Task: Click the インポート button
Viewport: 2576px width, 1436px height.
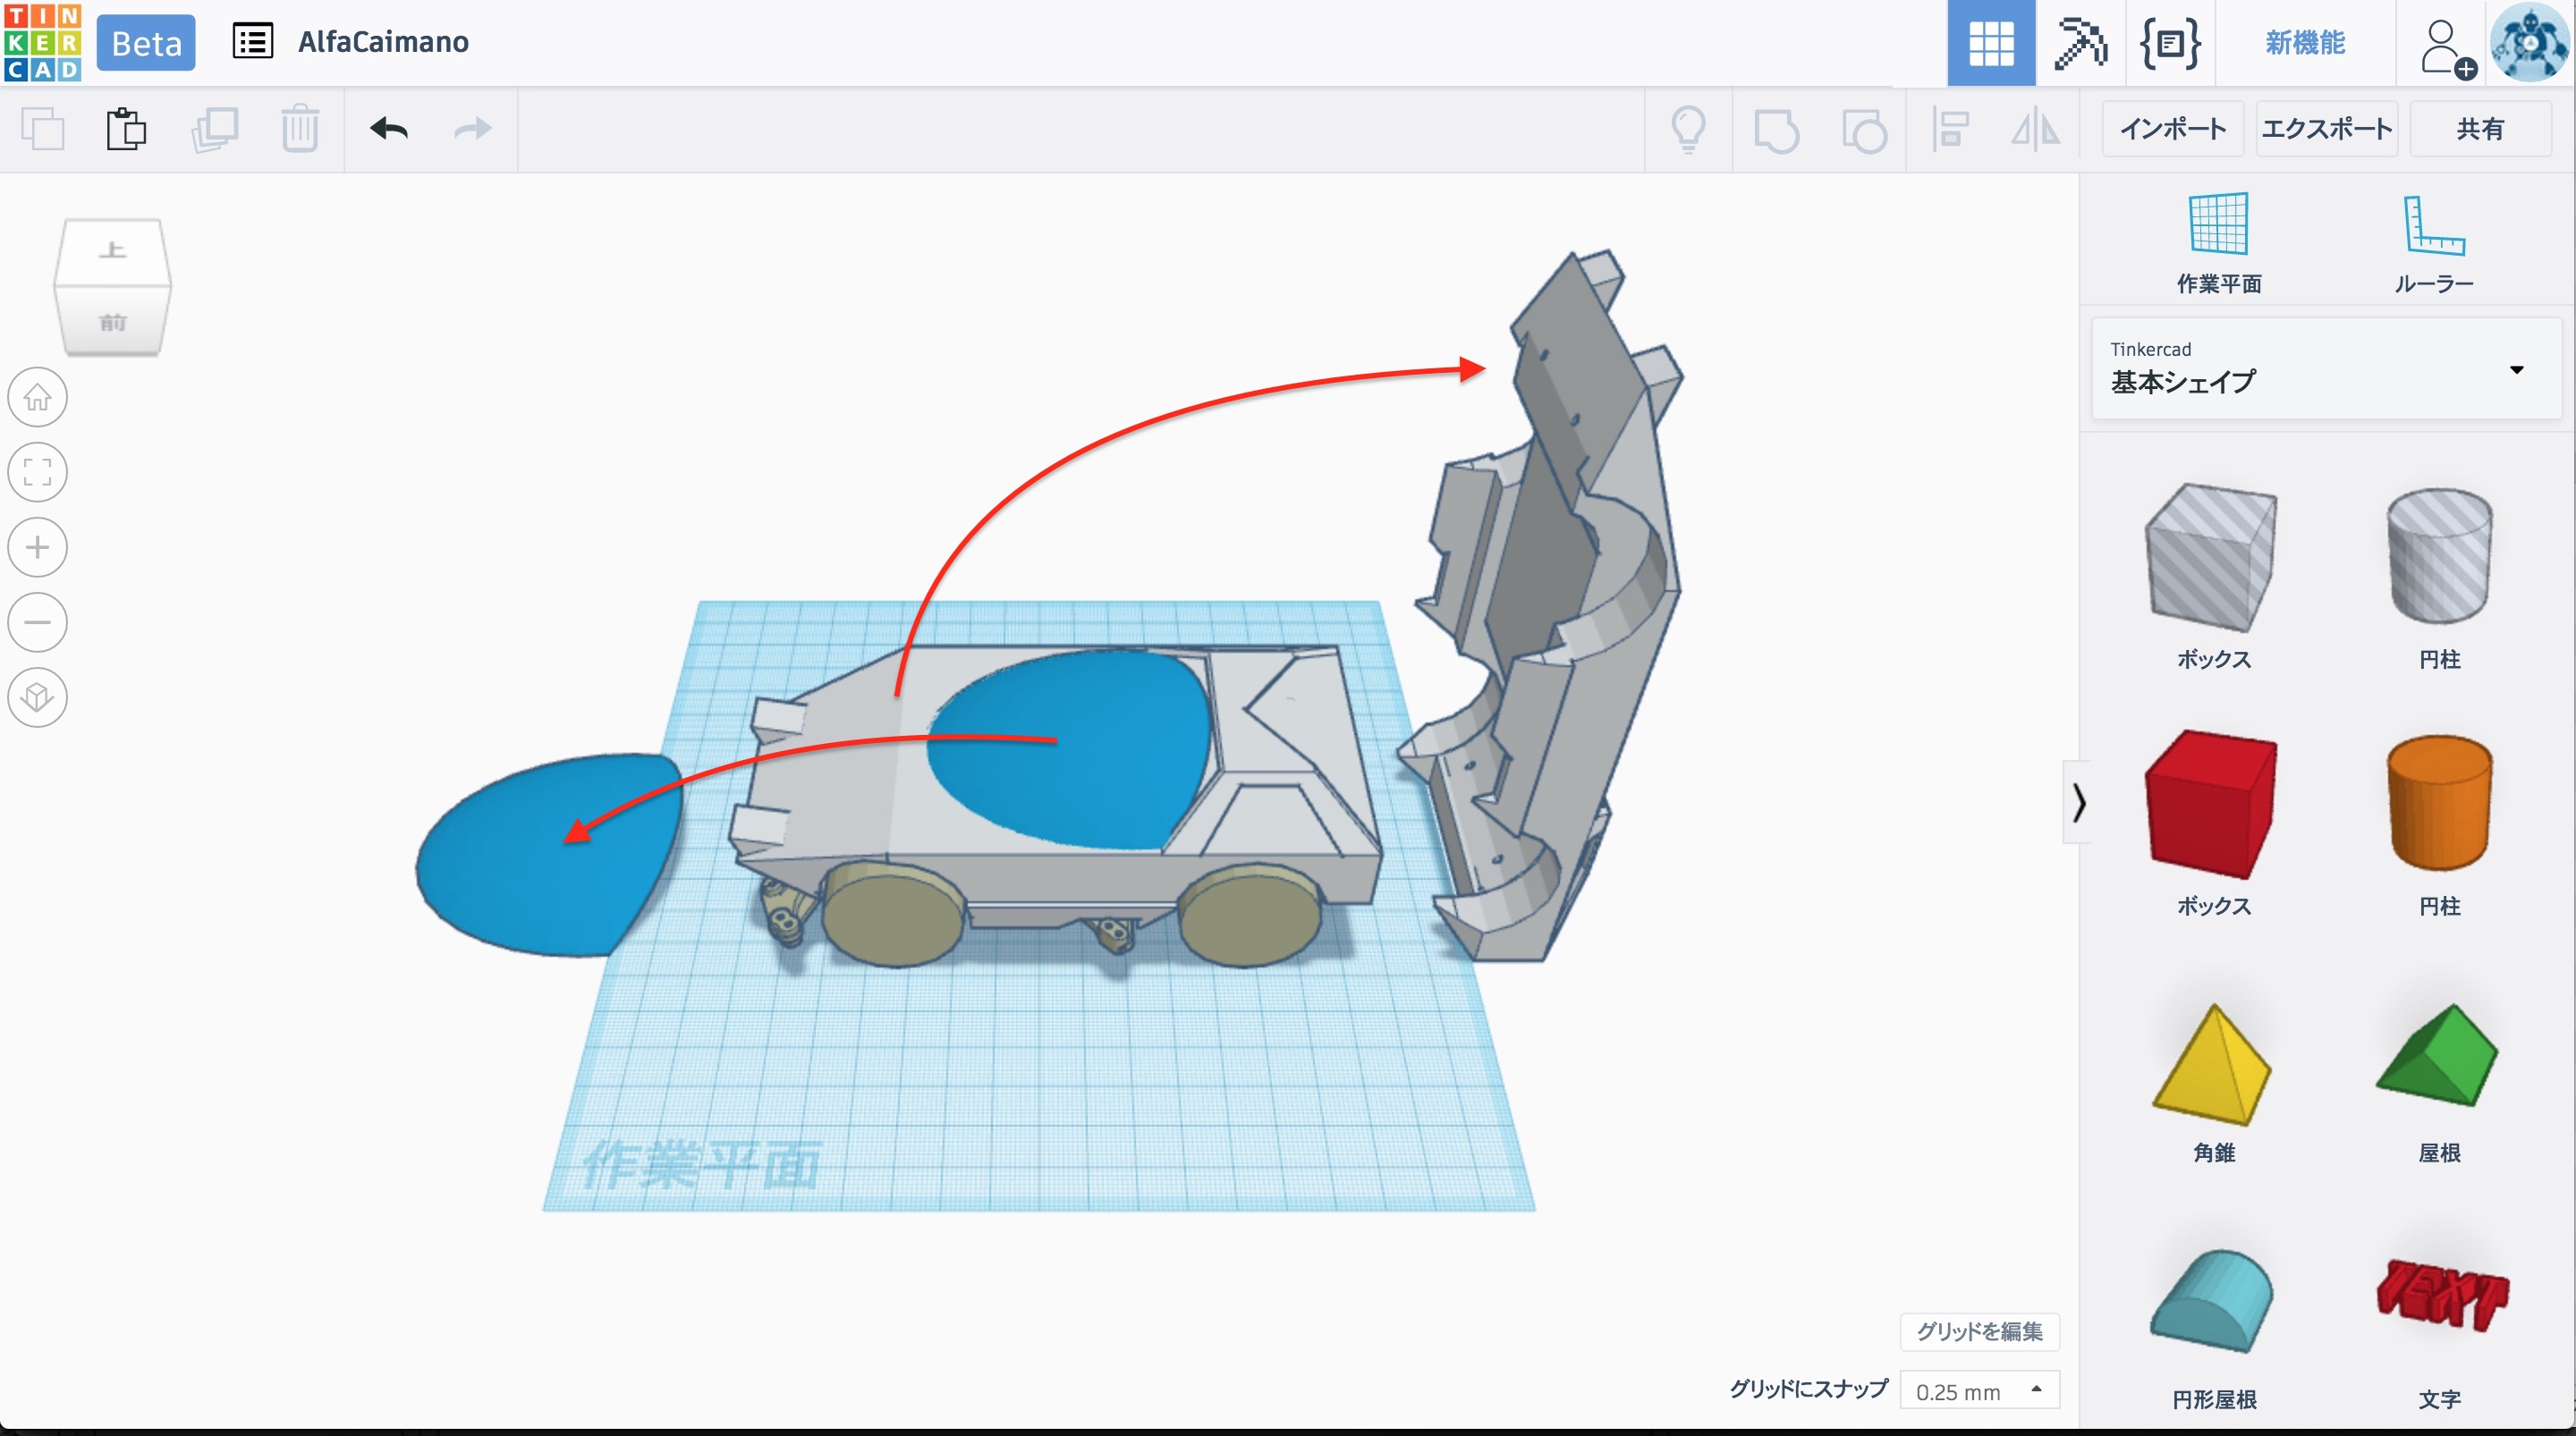Action: (2172, 129)
